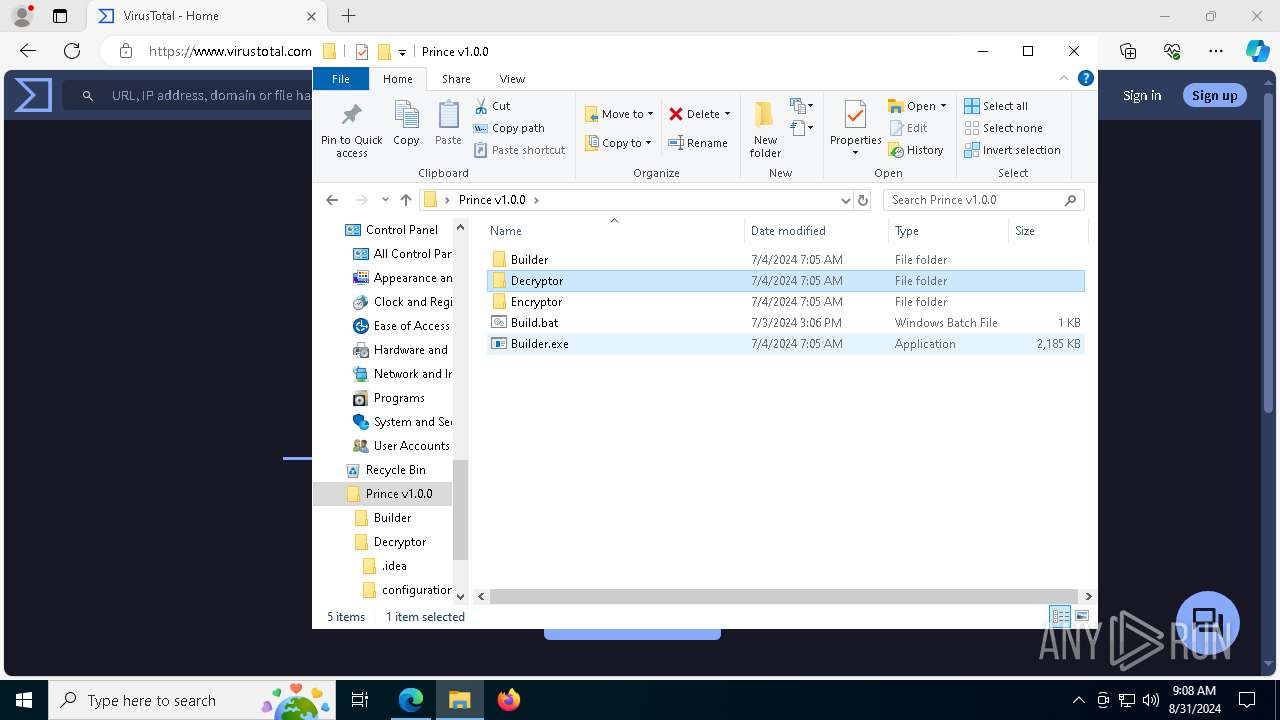Collapse the ribbon with the chevron

click(x=1064, y=78)
